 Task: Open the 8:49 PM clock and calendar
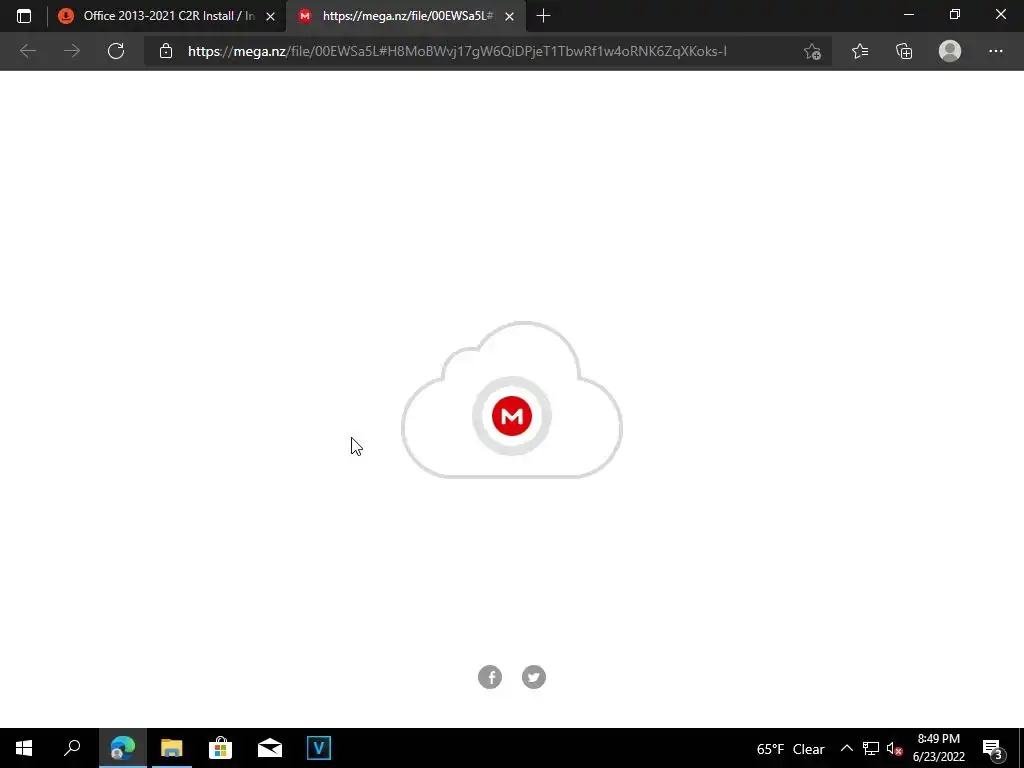pos(938,748)
